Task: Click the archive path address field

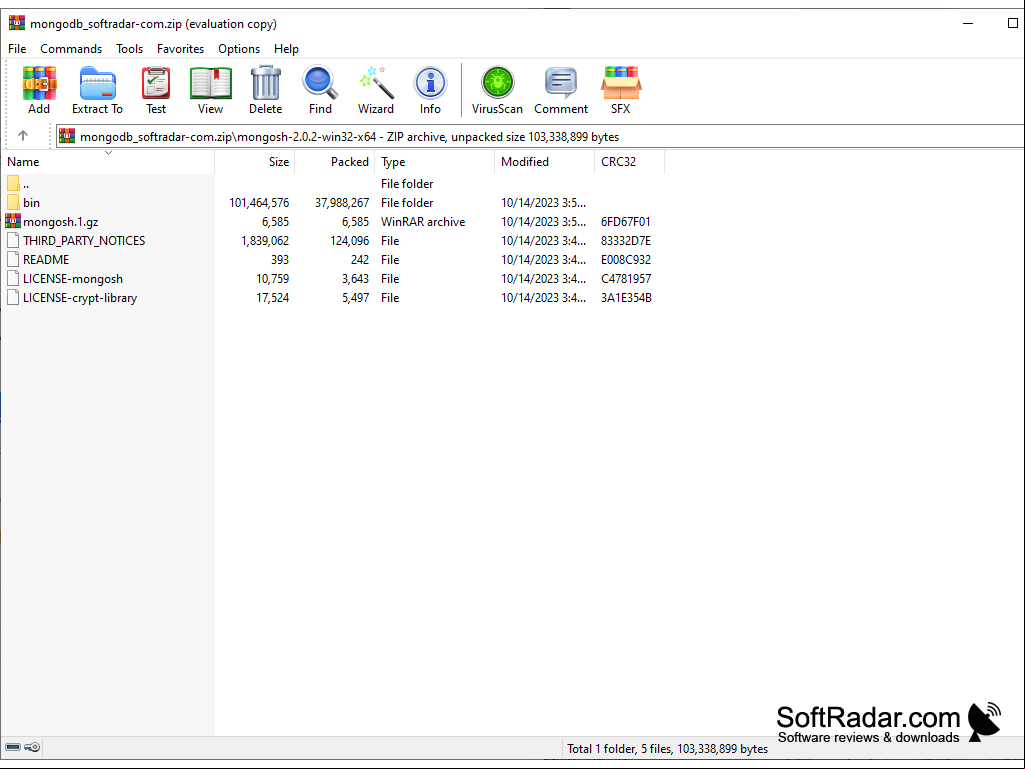Action: click(x=540, y=136)
